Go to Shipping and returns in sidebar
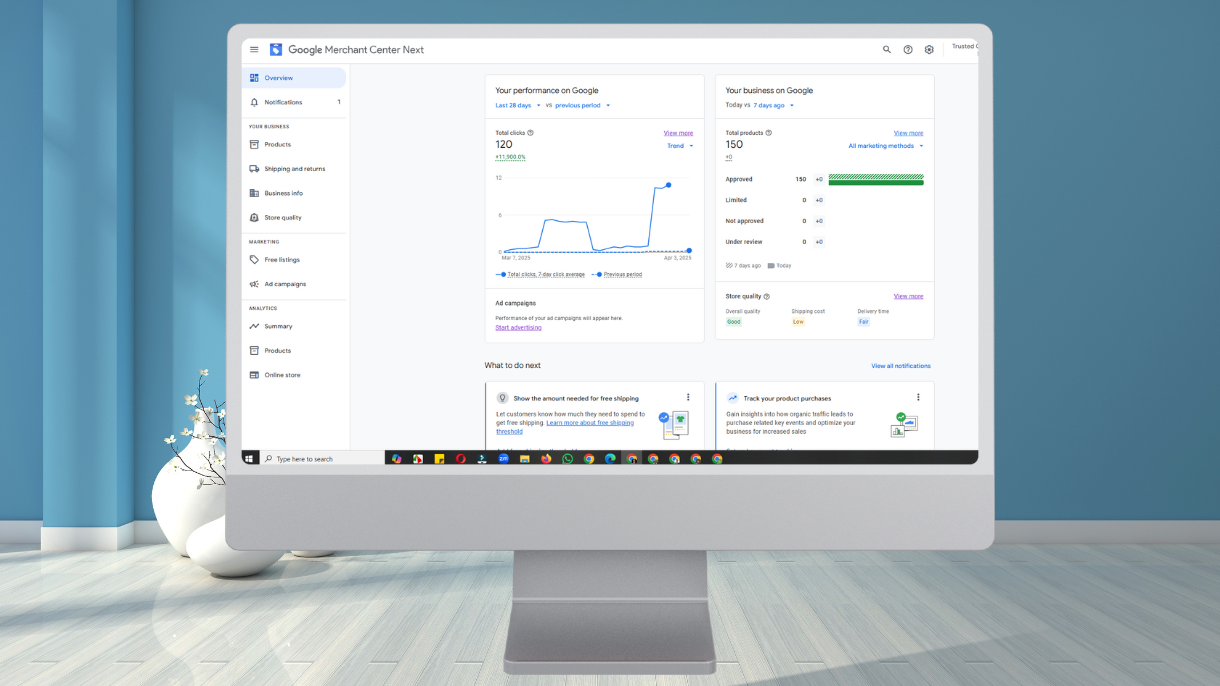 click(x=294, y=169)
